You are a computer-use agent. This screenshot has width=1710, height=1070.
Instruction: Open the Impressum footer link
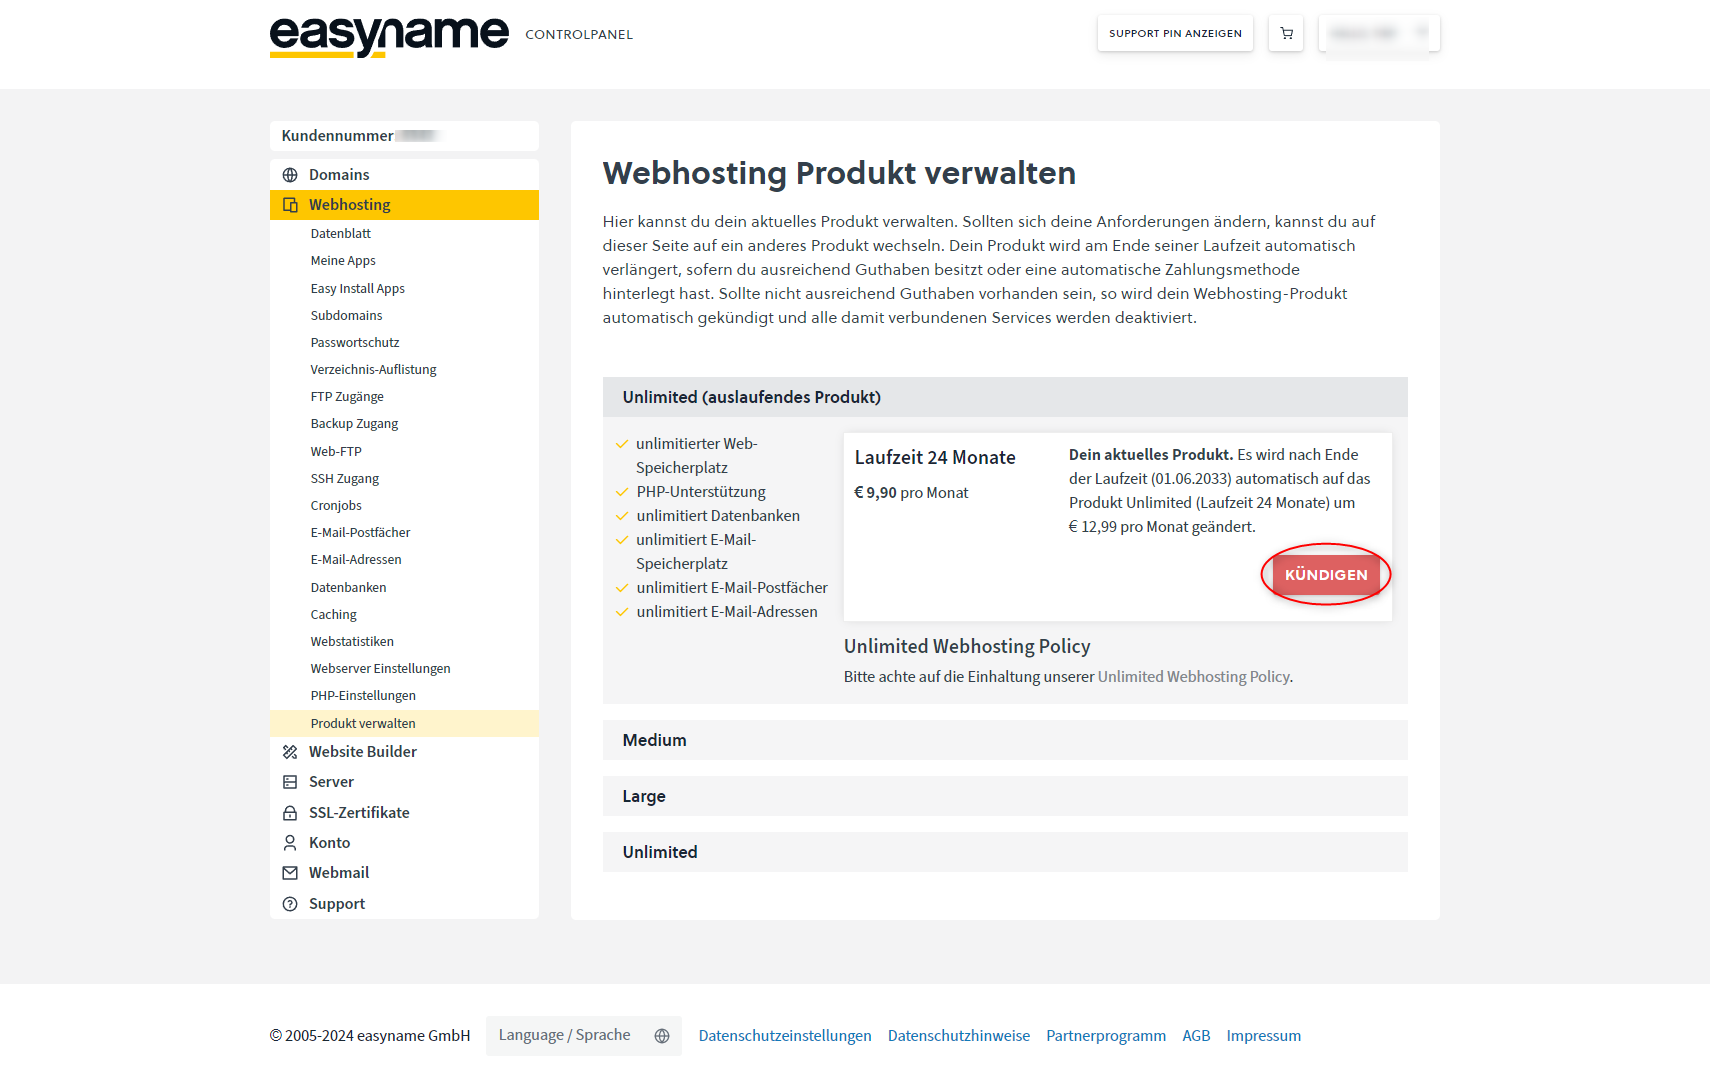click(1263, 1036)
